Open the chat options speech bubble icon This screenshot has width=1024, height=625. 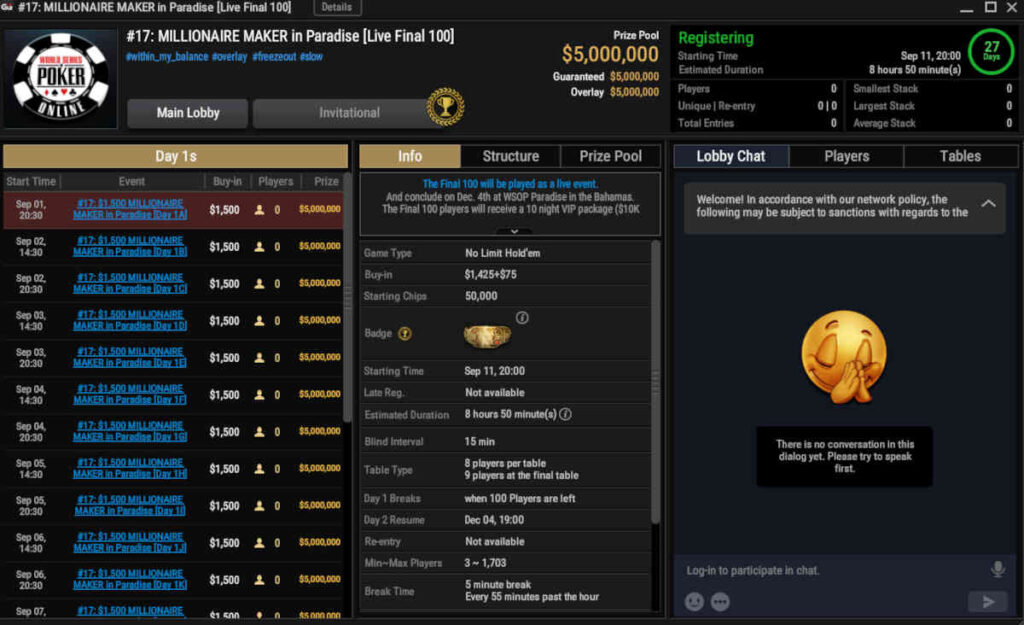point(720,601)
